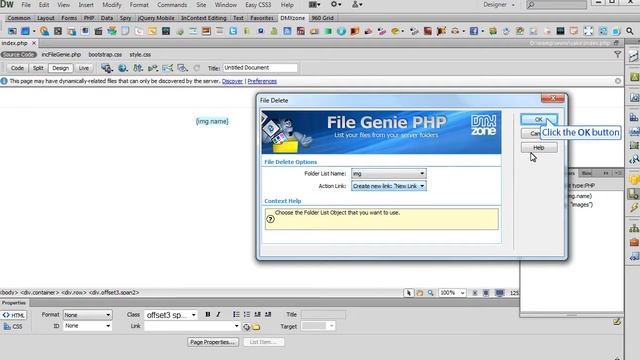Open the incFileGenie.php related file
The height and width of the screenshot is (360, 640).
[x=61, y=54]
